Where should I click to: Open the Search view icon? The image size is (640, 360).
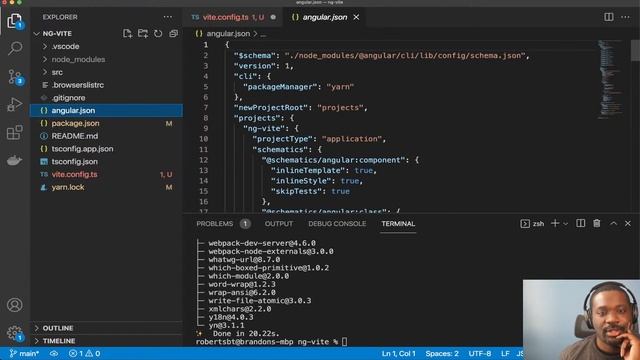click(x=15, y=48)
